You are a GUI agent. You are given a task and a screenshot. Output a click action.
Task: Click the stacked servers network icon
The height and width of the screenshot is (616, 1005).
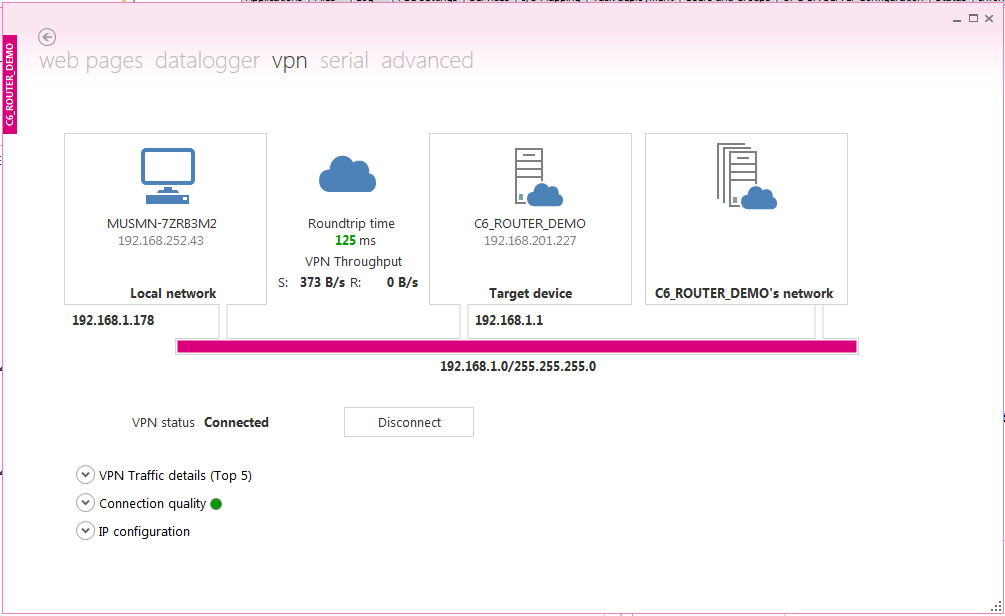(x=746, y=176)
